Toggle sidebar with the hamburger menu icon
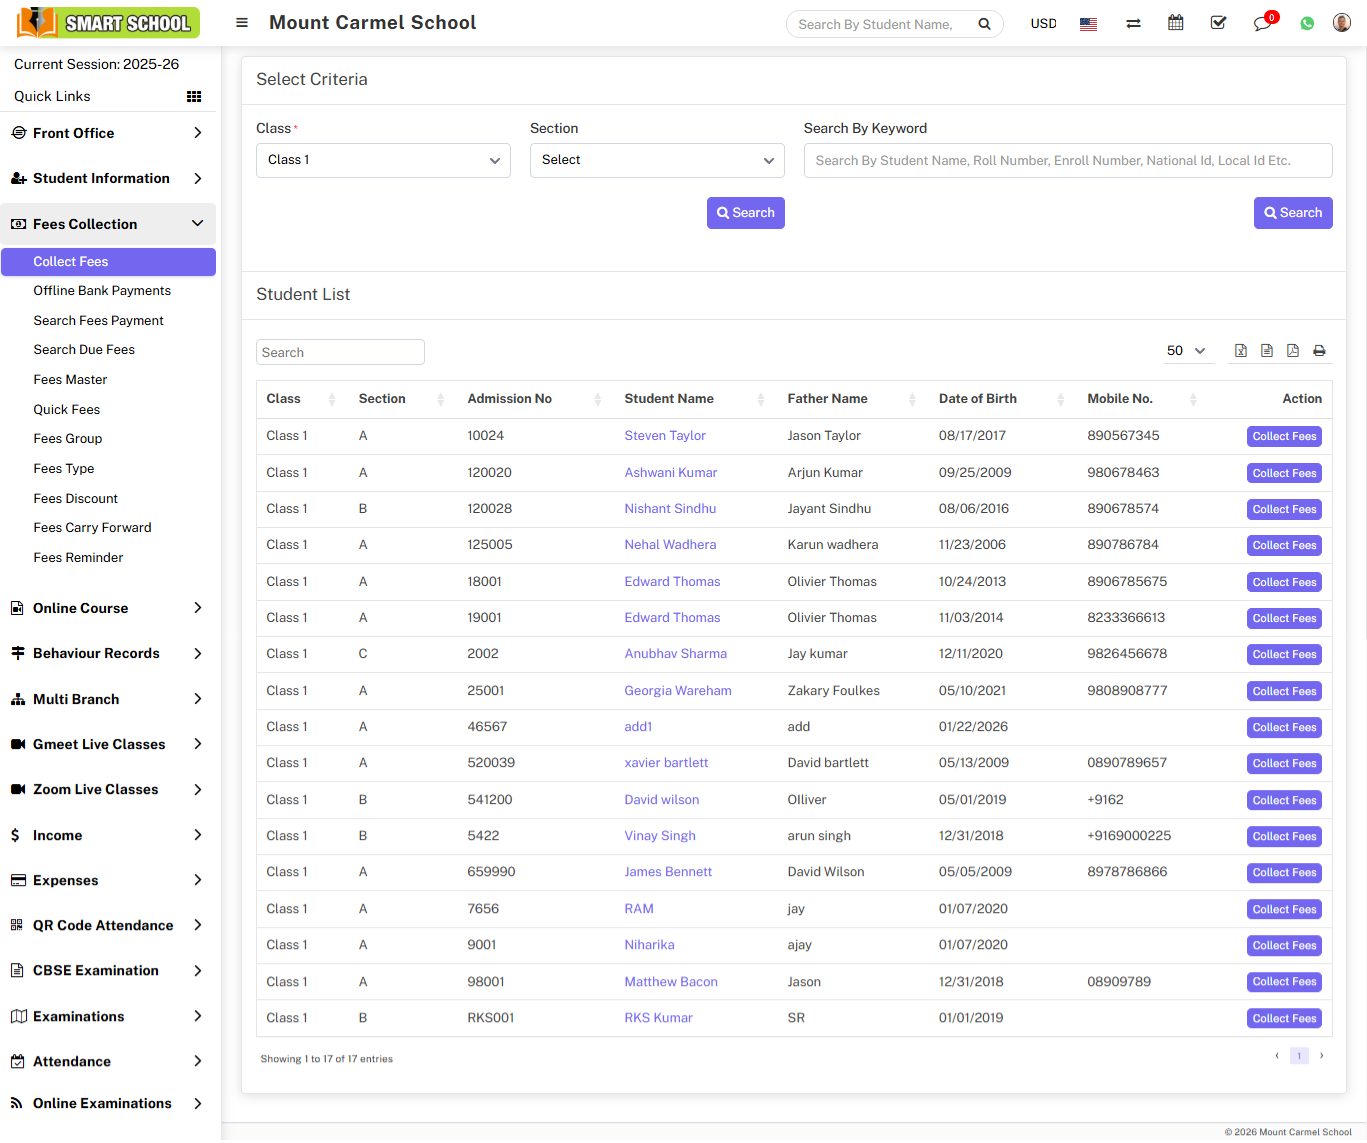Screen dimensions: 1367x1143 coord(242,22)
